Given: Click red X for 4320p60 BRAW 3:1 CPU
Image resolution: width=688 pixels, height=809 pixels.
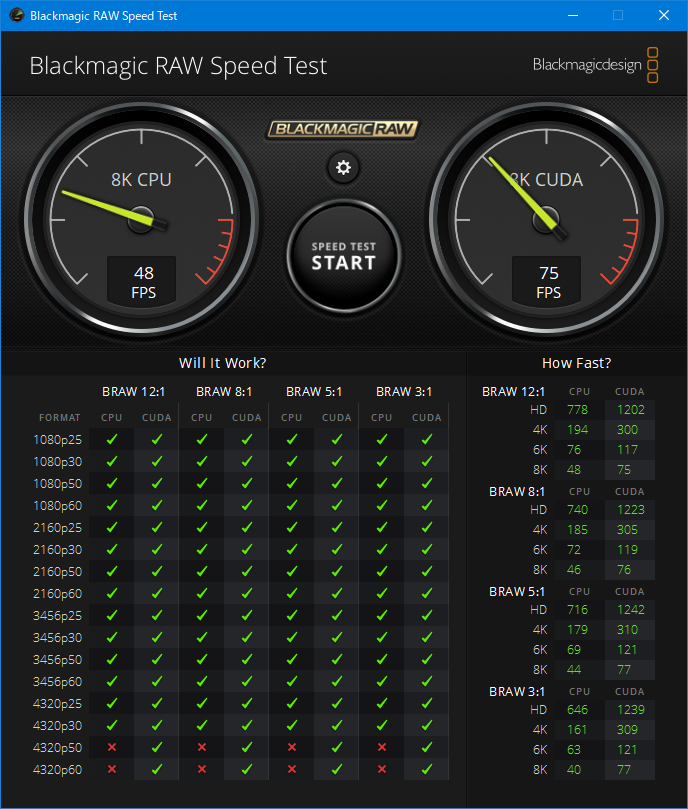Looking at the screenshot, I should click(x=381, y=769).
